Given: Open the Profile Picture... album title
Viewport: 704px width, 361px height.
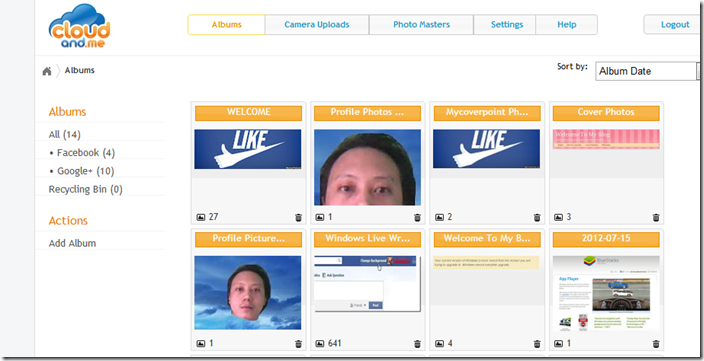Looking at the screenshot, I should point(248,239).
